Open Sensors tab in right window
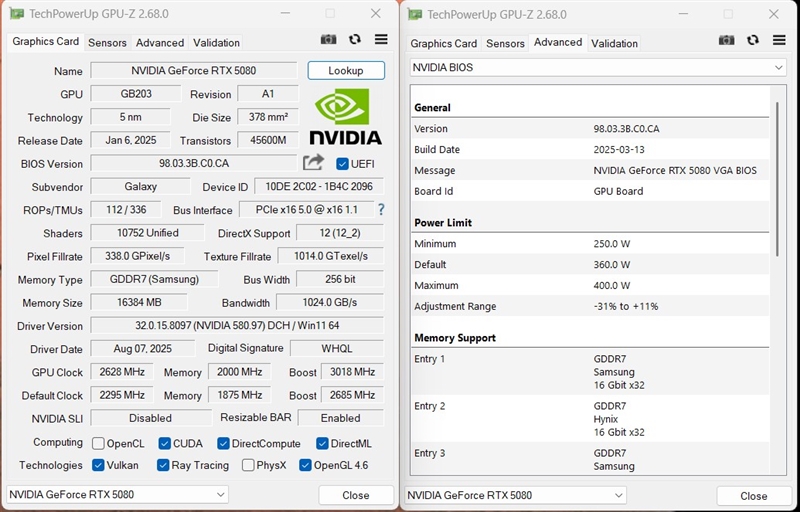 tap(505, 43)
